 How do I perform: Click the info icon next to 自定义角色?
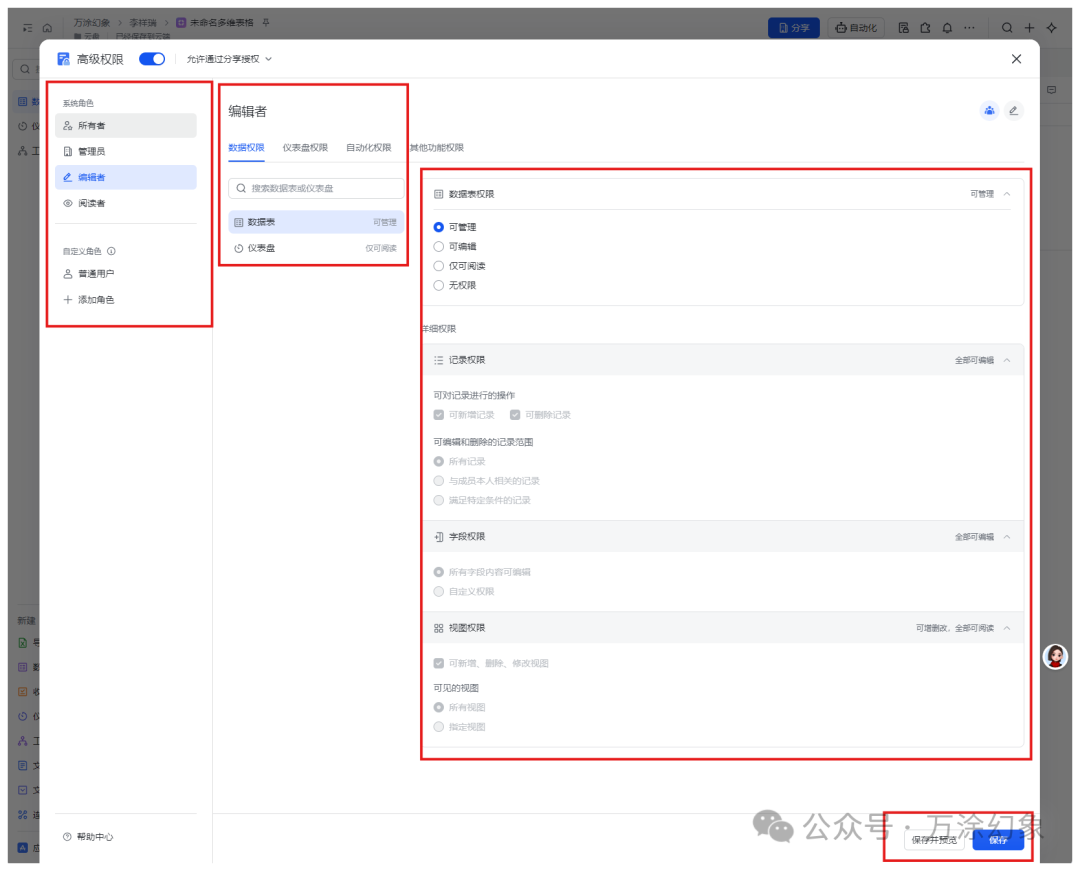(111, 252)
